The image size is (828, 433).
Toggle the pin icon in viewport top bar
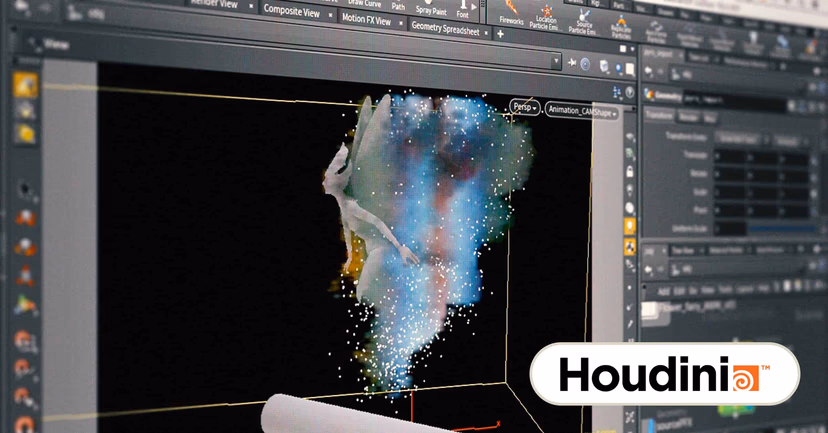click(x=571, y=63)
